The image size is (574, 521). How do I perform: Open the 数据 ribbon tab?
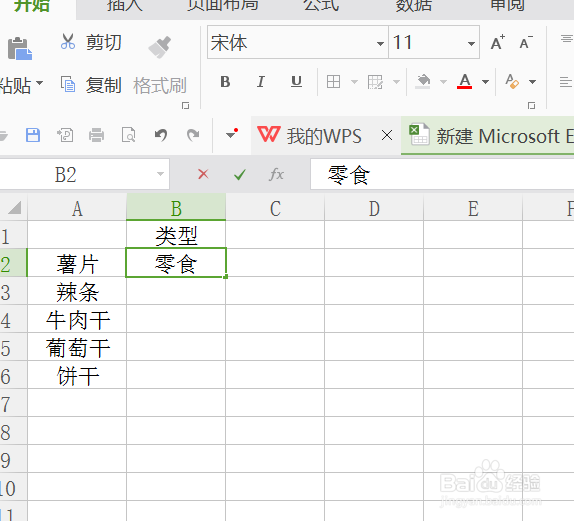click(414, 6)
